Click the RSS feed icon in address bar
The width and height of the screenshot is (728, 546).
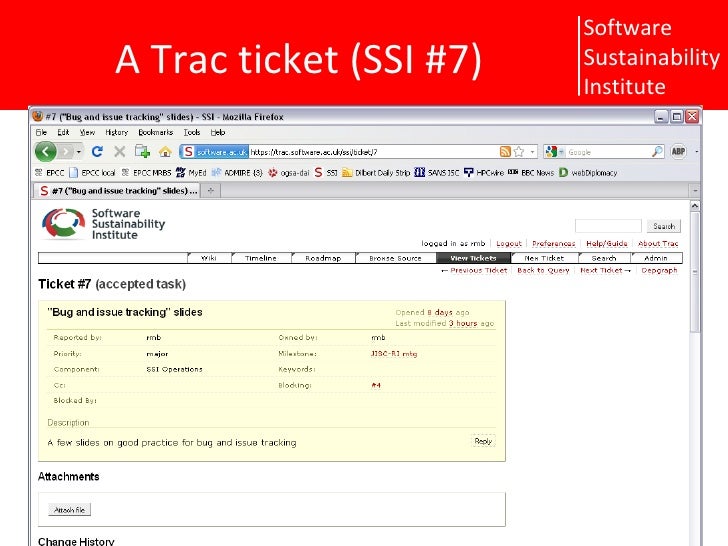(505, 152)
